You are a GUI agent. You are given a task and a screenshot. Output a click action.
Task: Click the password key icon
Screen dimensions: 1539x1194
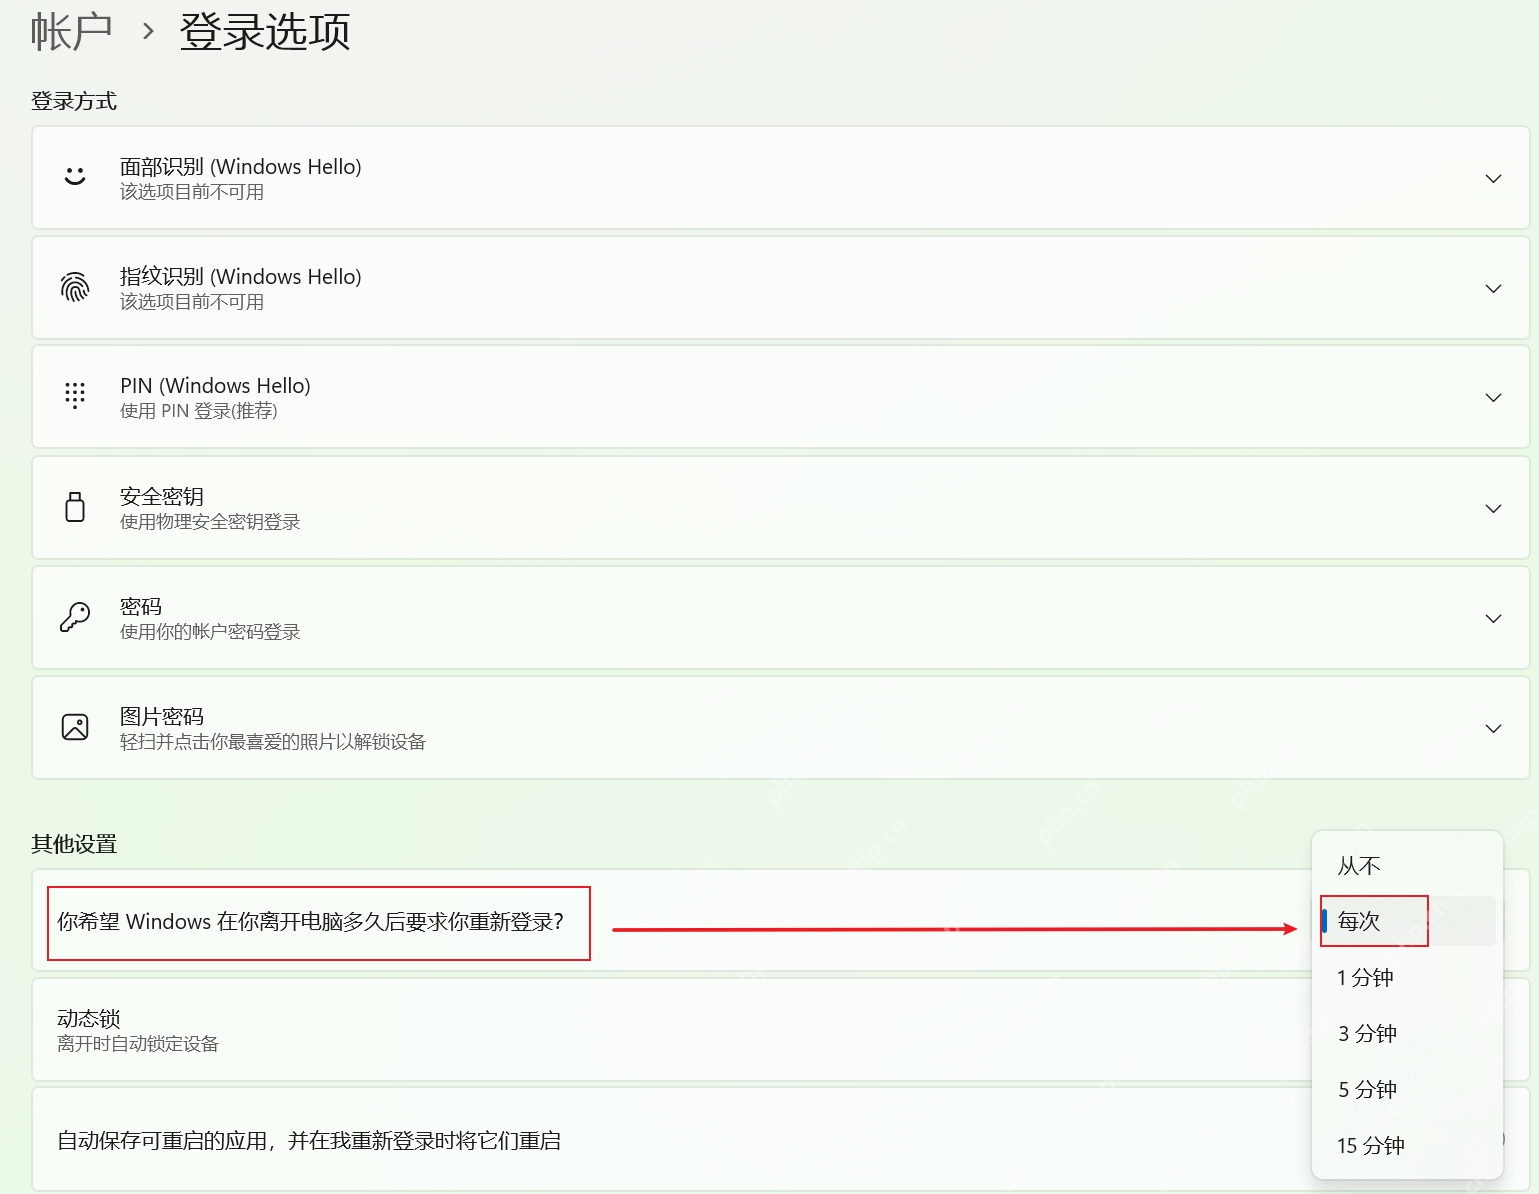(x=75, y=617)
